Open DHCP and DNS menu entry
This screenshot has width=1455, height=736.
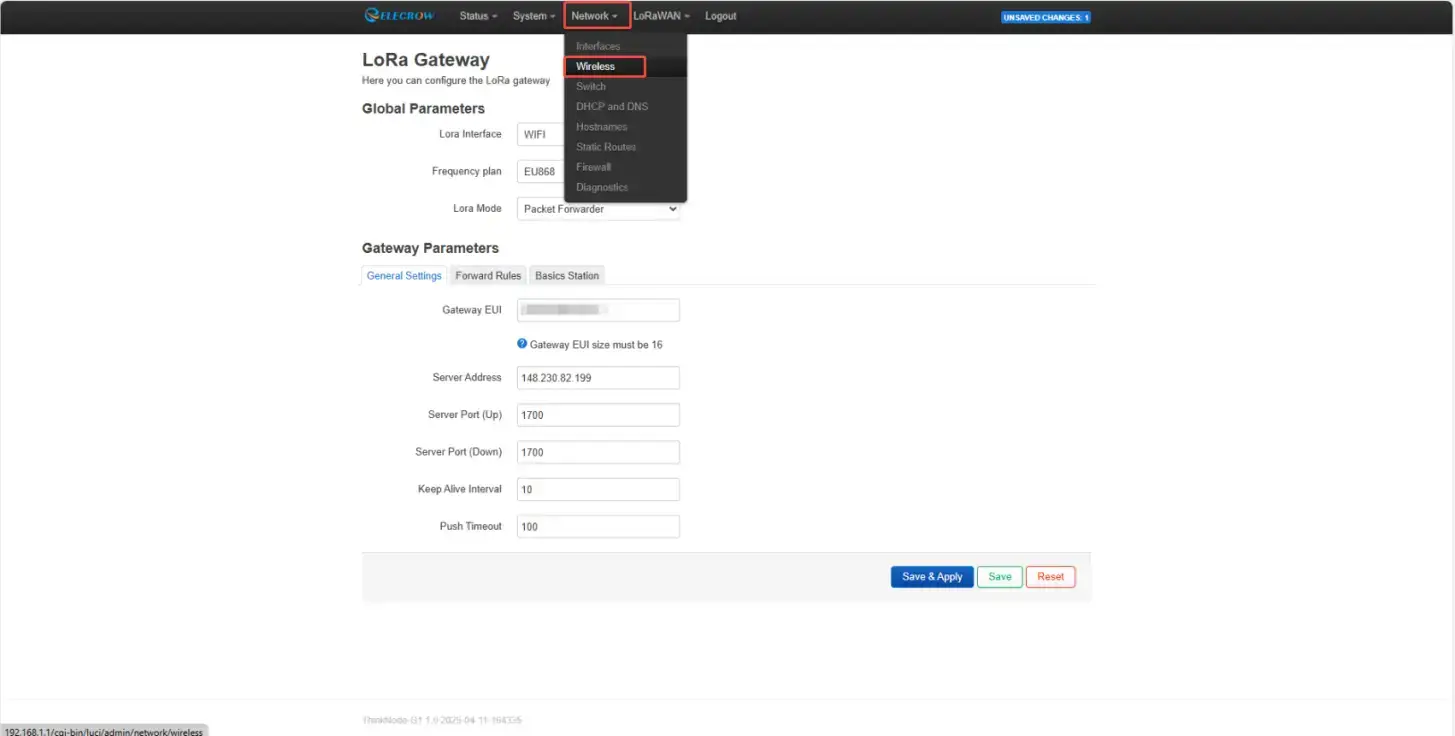[x=612, y=106]
